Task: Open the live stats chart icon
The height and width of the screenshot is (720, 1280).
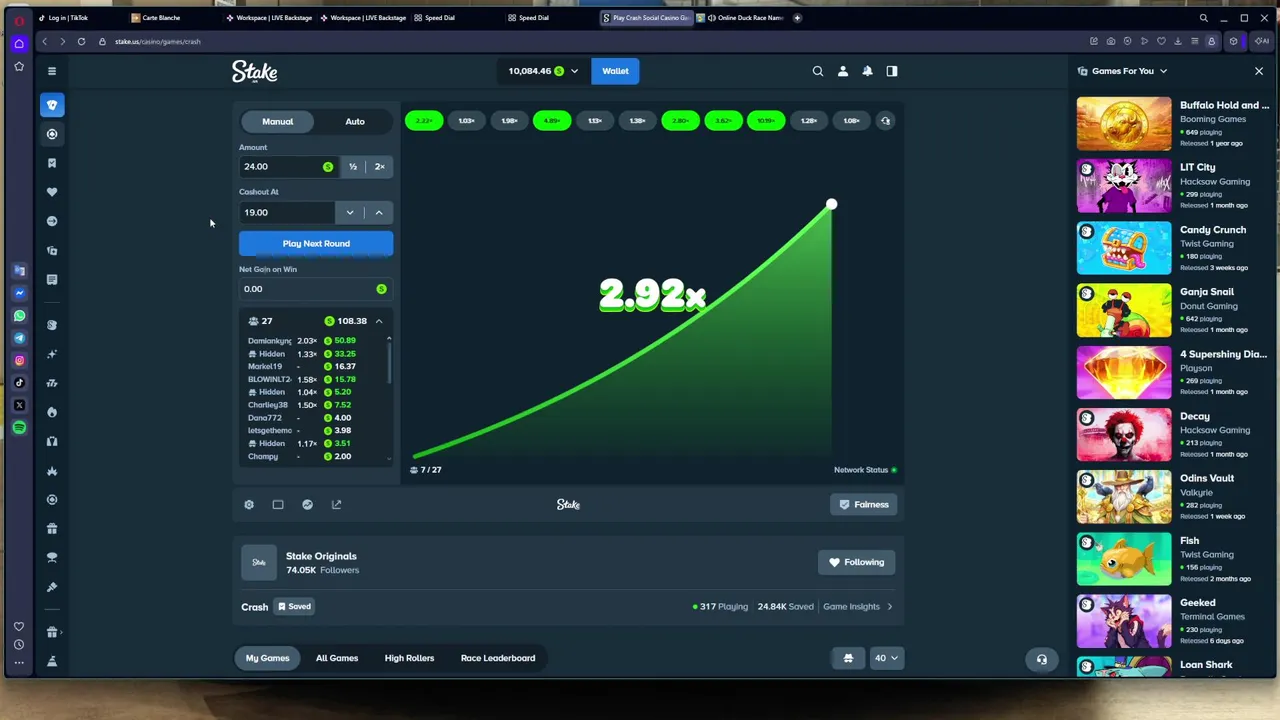Action: 307,505
